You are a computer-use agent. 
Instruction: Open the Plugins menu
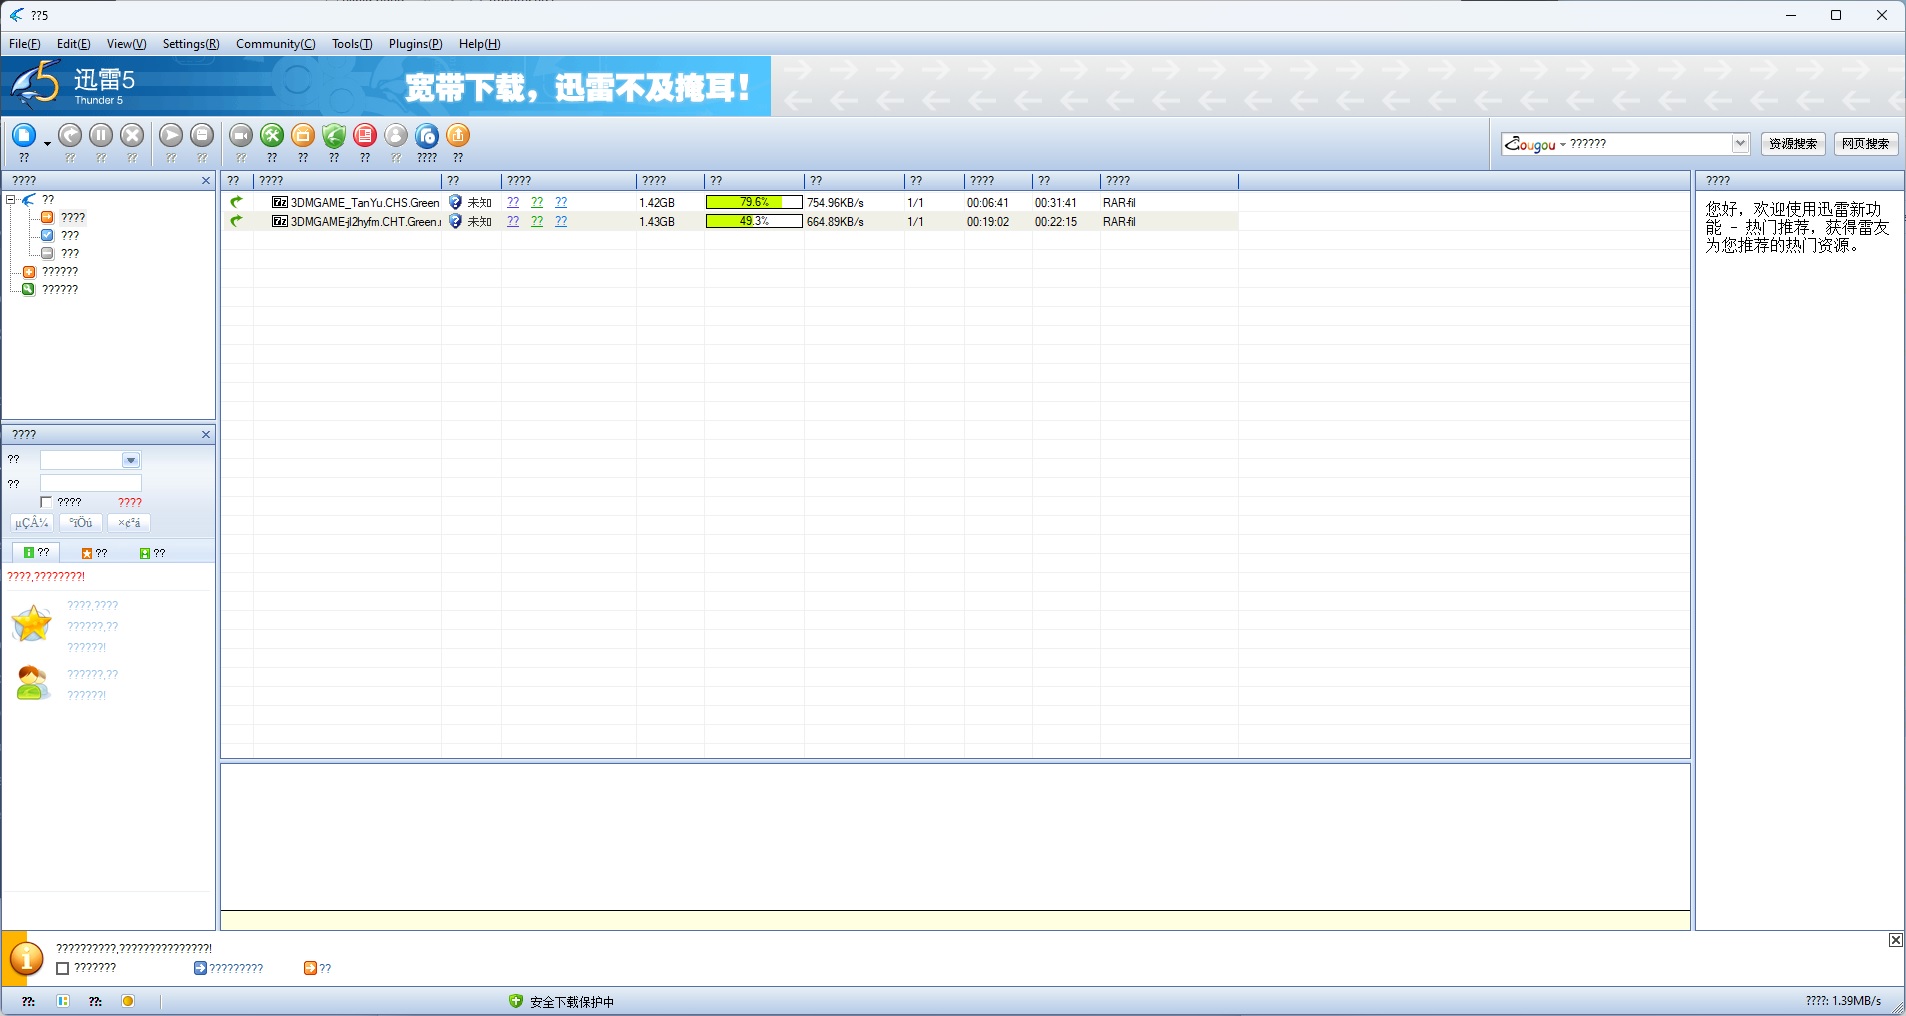[x=416, y=44]
